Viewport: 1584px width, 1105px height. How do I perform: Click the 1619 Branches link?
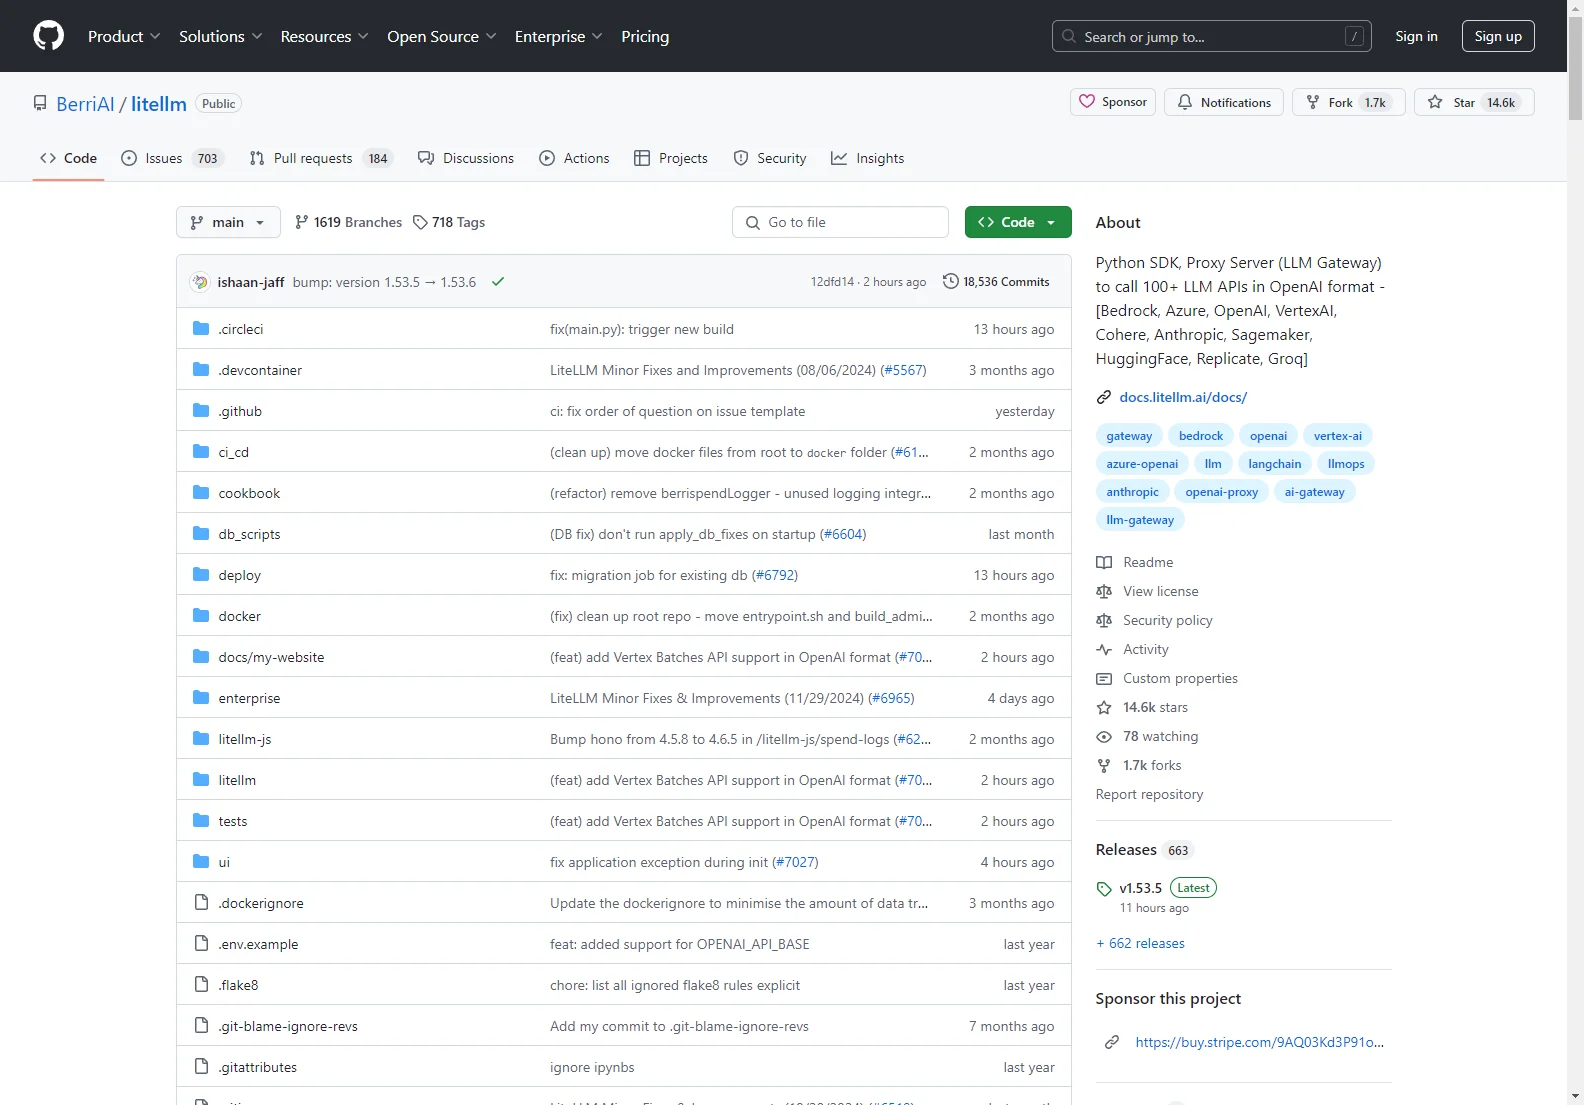[x=348, y=222]
